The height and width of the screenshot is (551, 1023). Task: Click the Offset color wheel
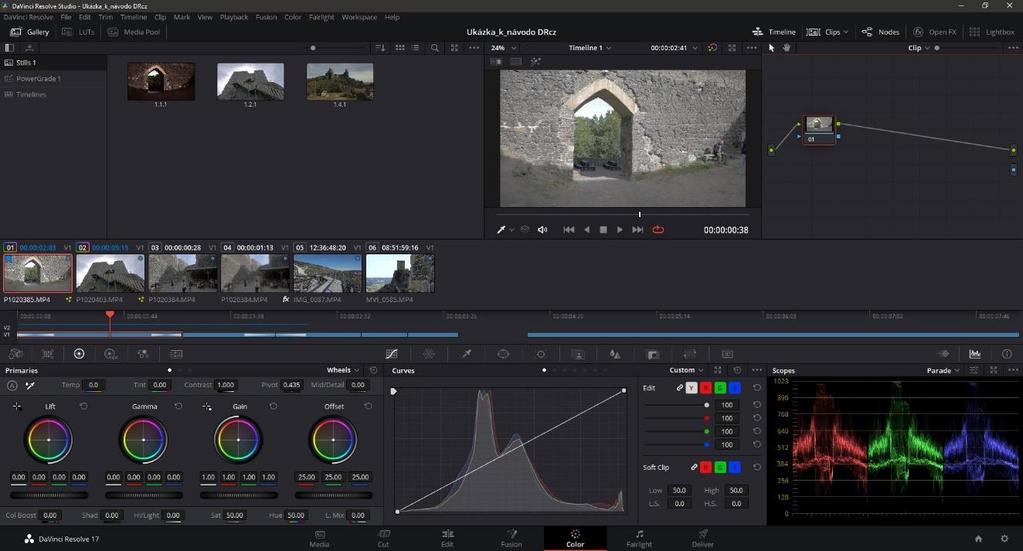click(333, 439)
